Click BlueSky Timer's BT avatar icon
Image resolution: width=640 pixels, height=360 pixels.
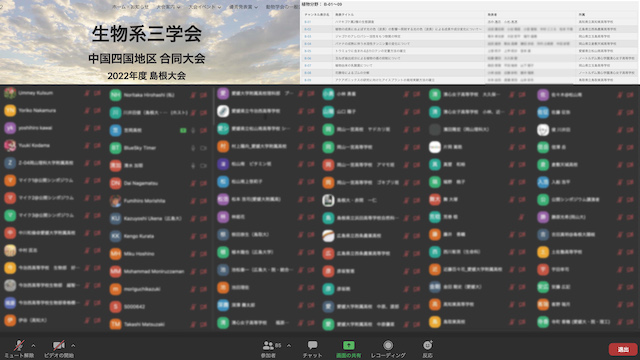coord(116,148)
